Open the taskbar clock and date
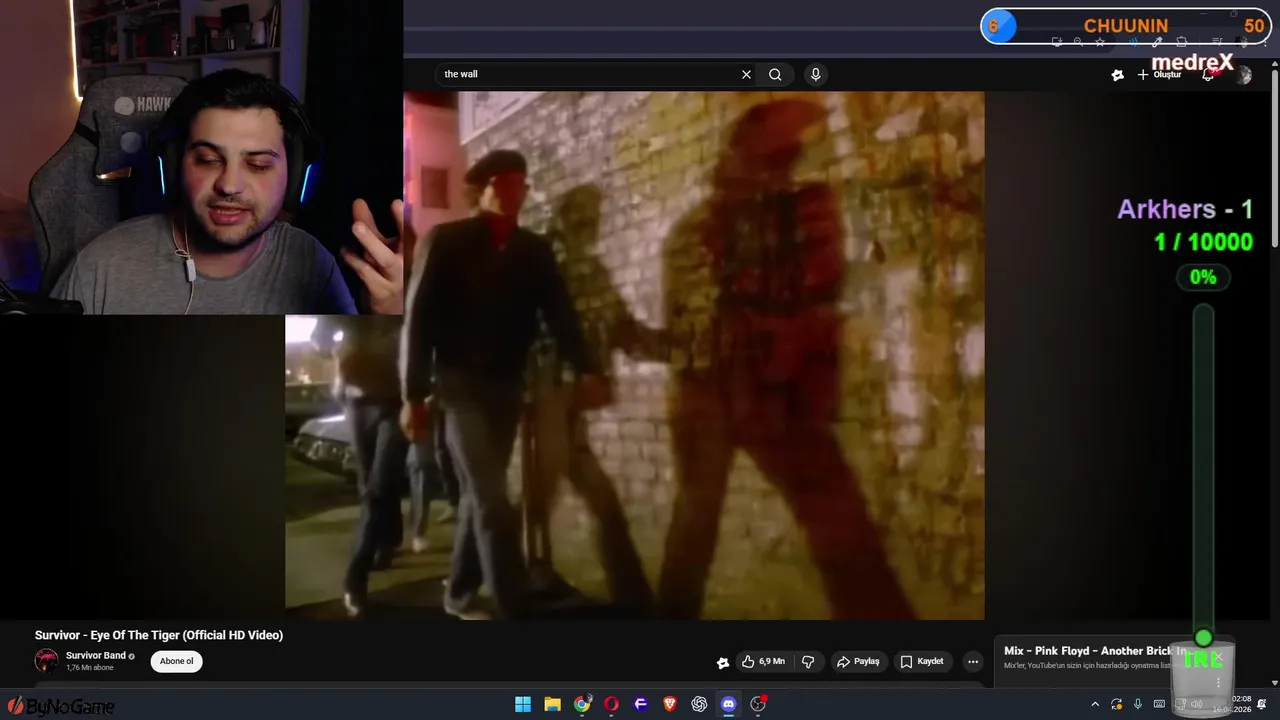Image resolution: width=1280 pixels, height=720 pixels. click(1233, 704)
